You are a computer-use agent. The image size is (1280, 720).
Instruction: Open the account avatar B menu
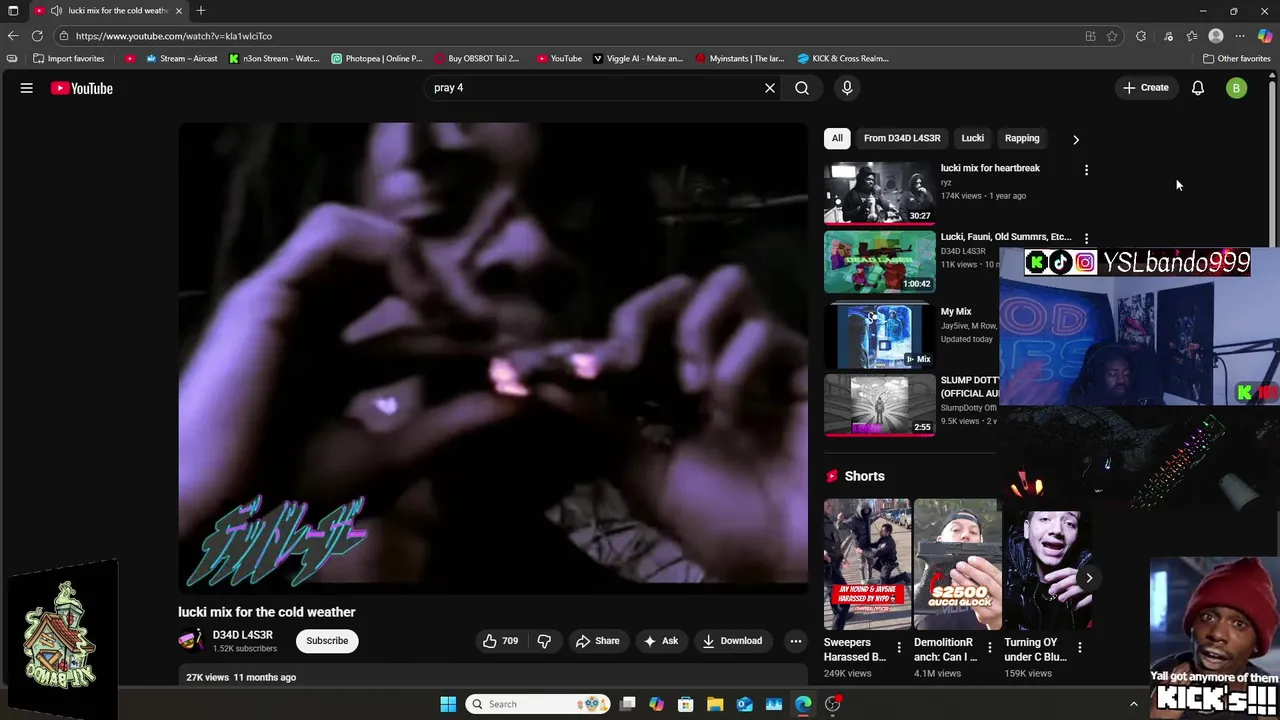tap(1237, 88)
